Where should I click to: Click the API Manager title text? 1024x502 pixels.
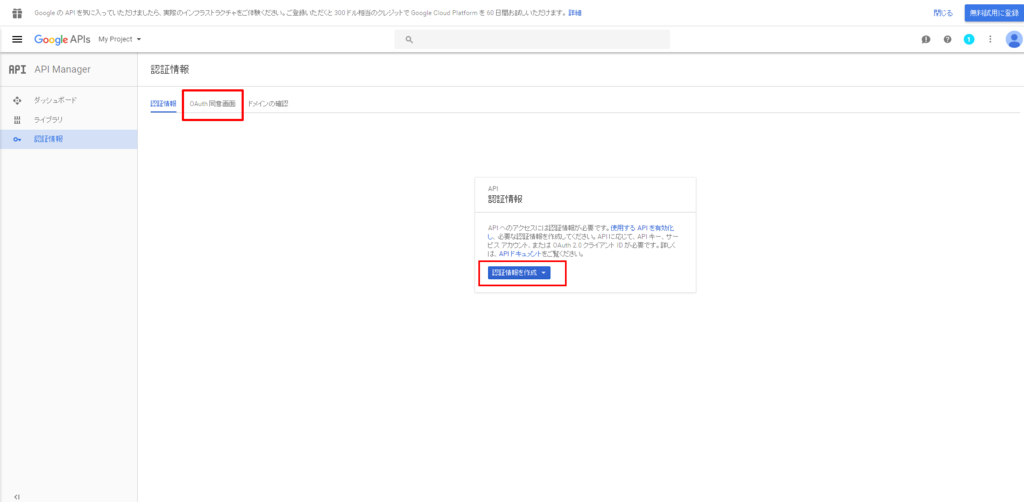(62, 70)
